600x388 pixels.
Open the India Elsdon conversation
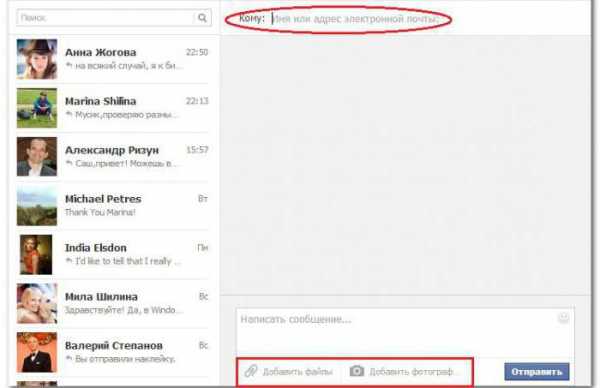pyautogui.click(x=113, y=255)
